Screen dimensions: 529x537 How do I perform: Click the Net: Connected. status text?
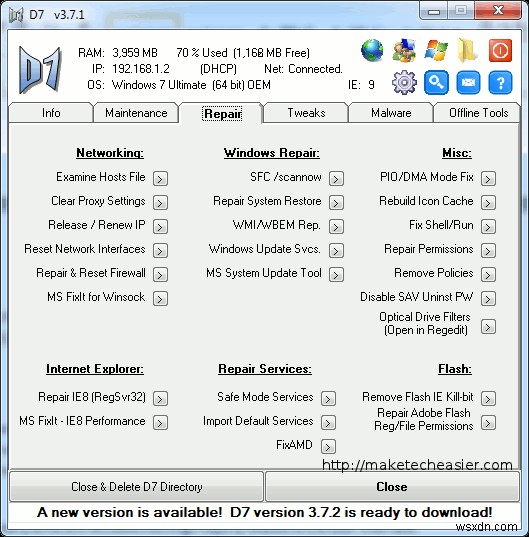point(303,69)
